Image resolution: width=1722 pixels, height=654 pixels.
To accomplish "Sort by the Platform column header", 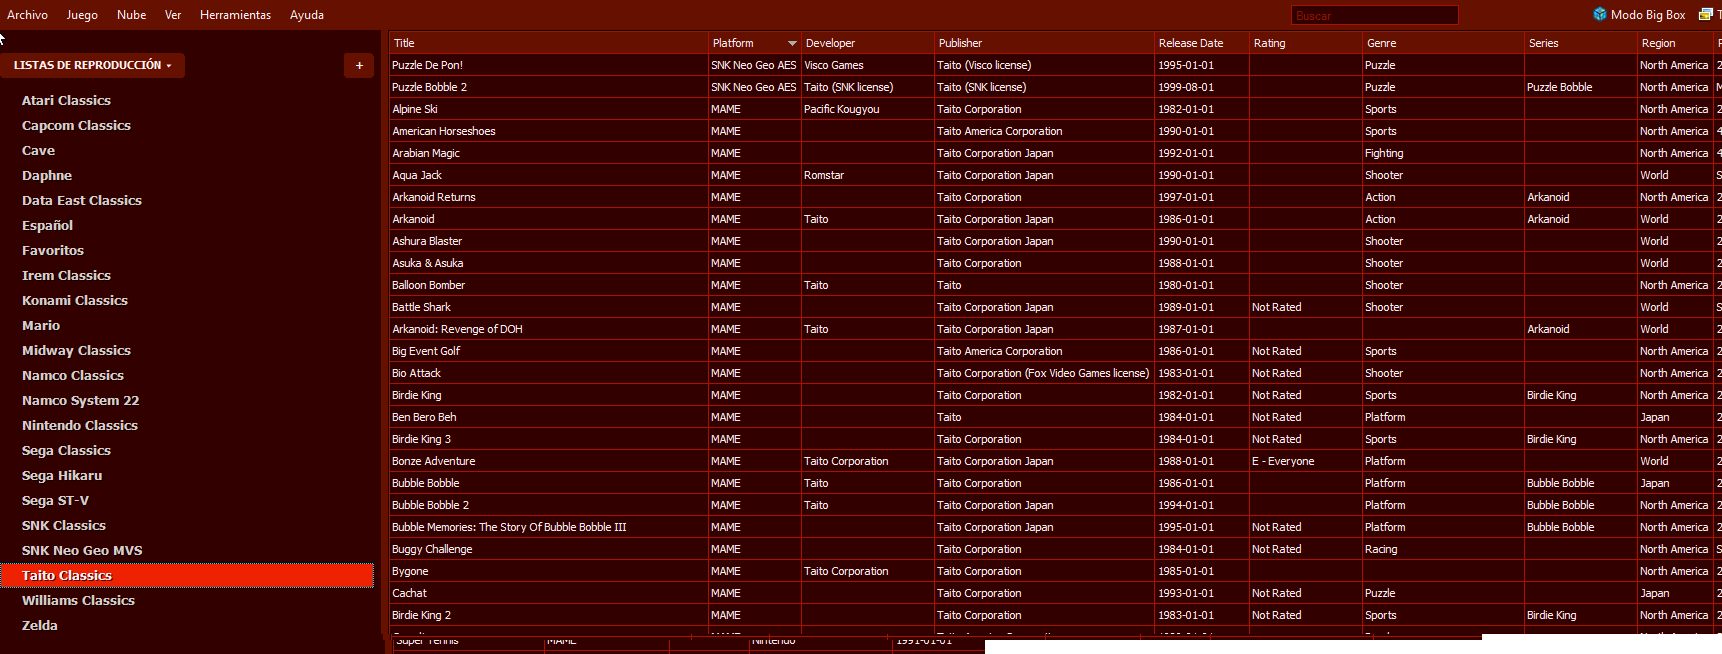I will [x=754, y=43].
